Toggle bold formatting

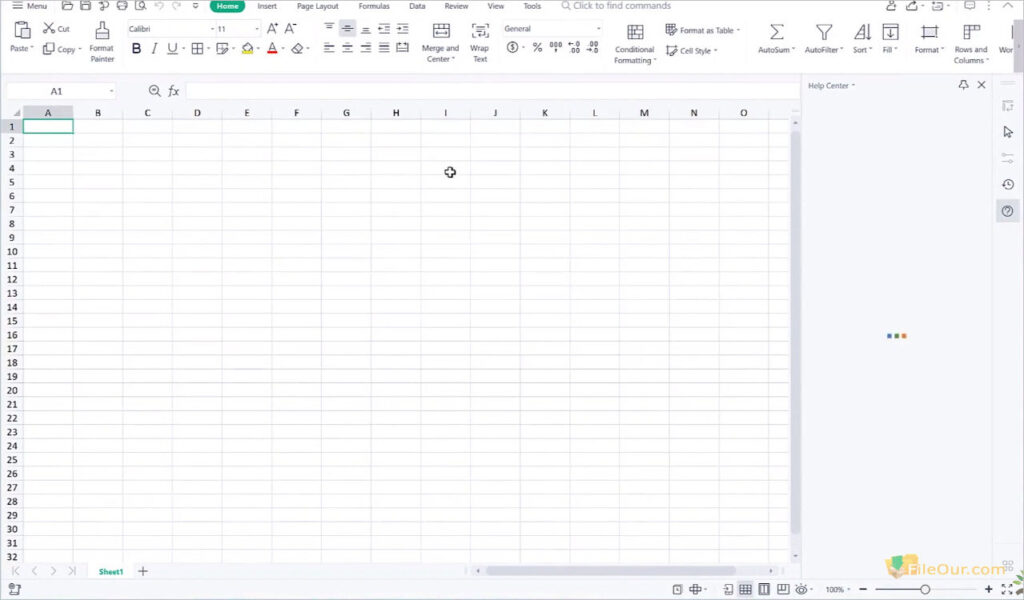[136, 47]
